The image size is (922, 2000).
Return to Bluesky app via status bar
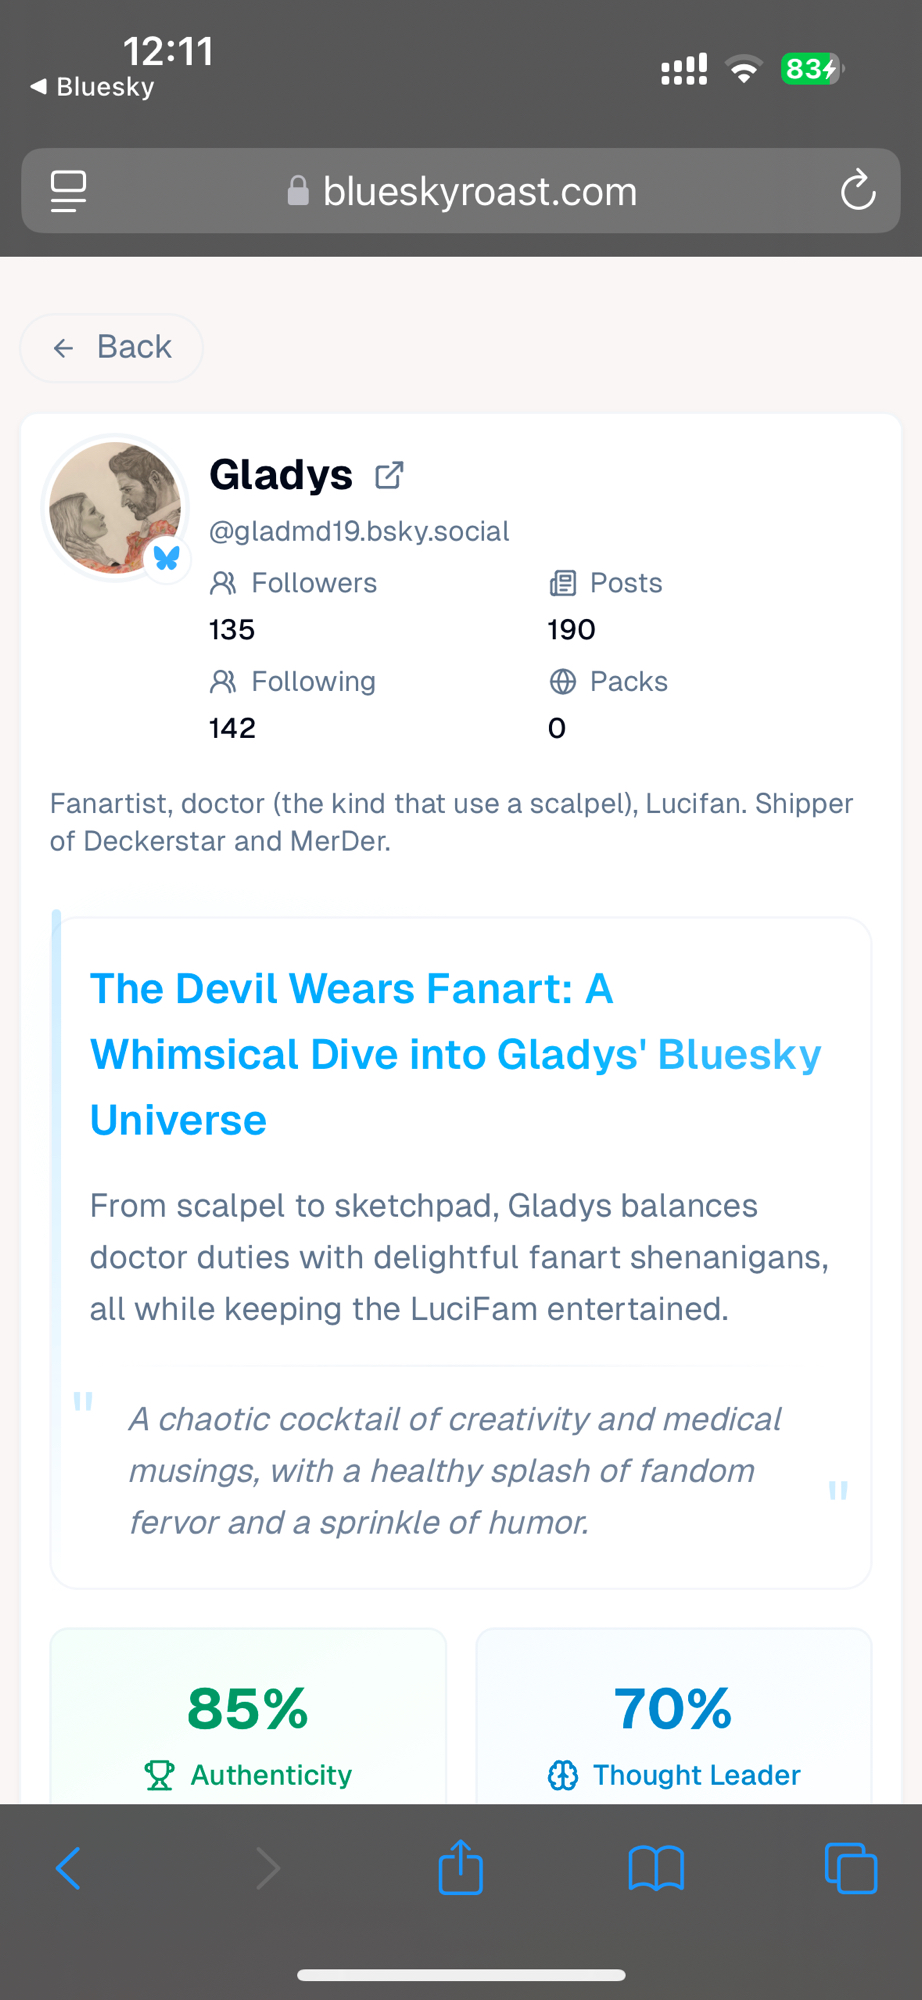pos(93,87)
